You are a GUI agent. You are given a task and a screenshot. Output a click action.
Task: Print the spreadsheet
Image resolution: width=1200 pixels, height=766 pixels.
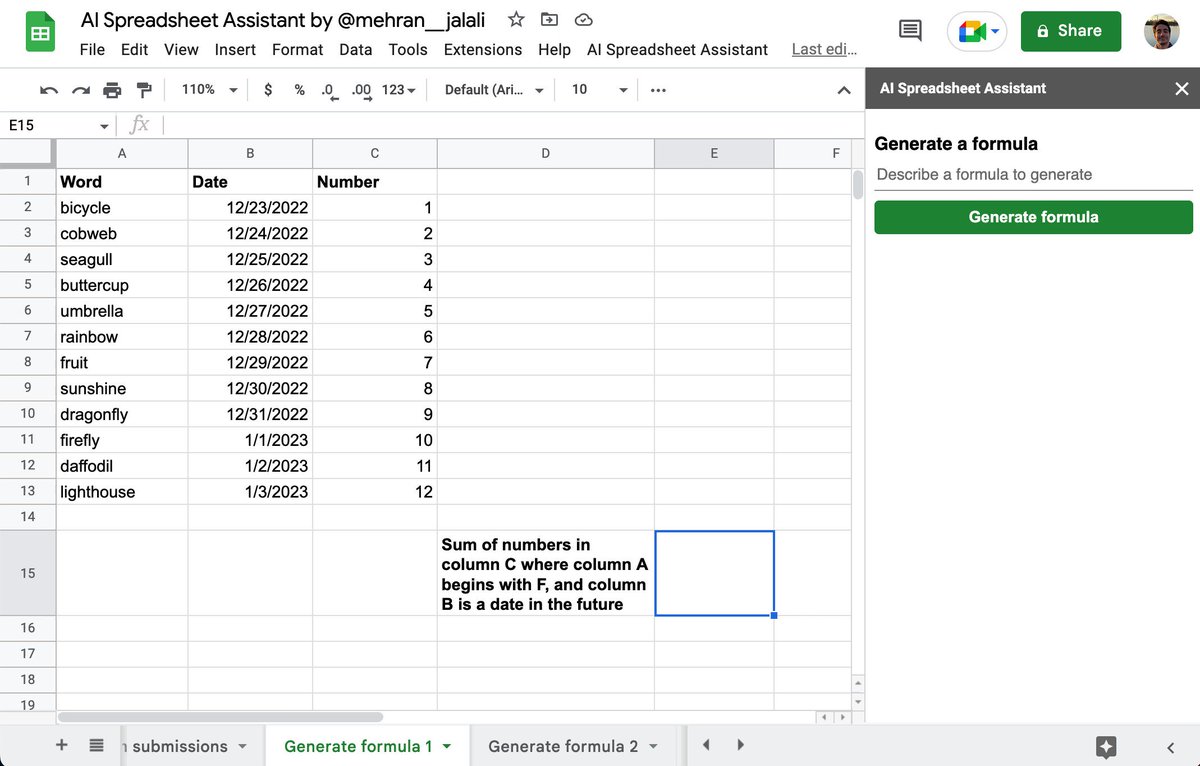pyautogui.click(x=112, y=90)
